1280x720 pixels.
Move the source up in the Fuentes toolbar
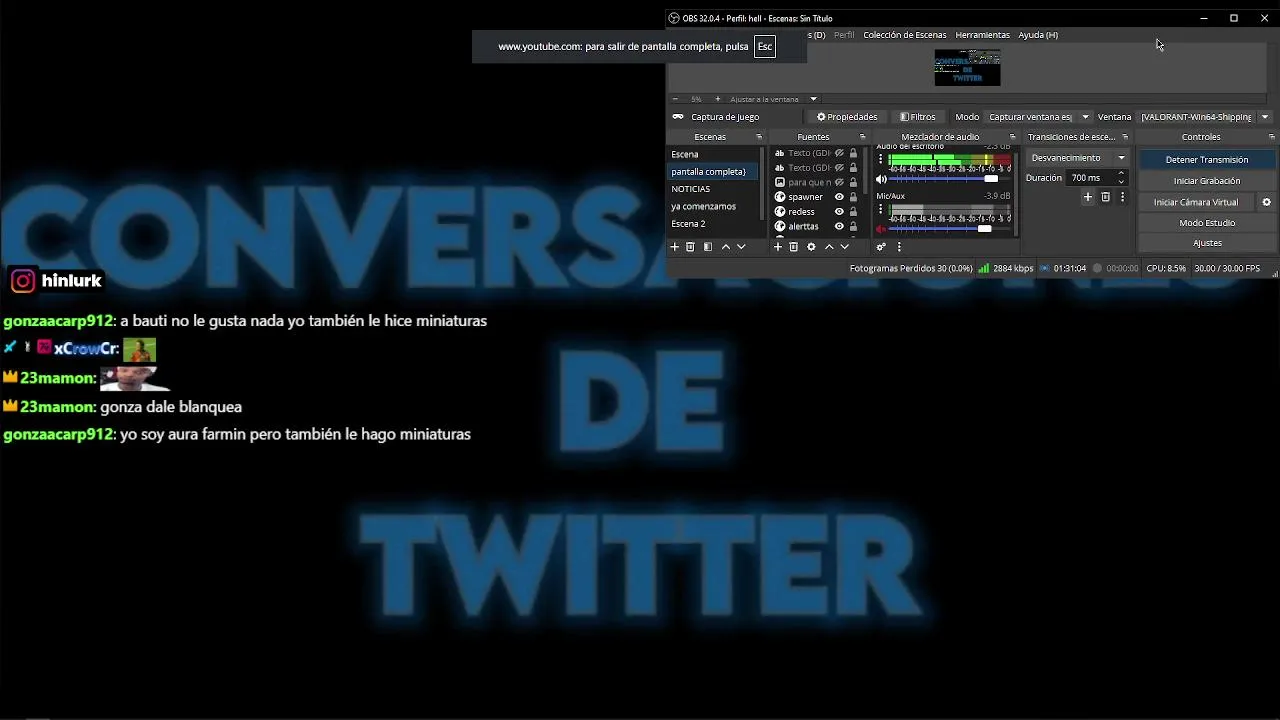tap(829, 247)
